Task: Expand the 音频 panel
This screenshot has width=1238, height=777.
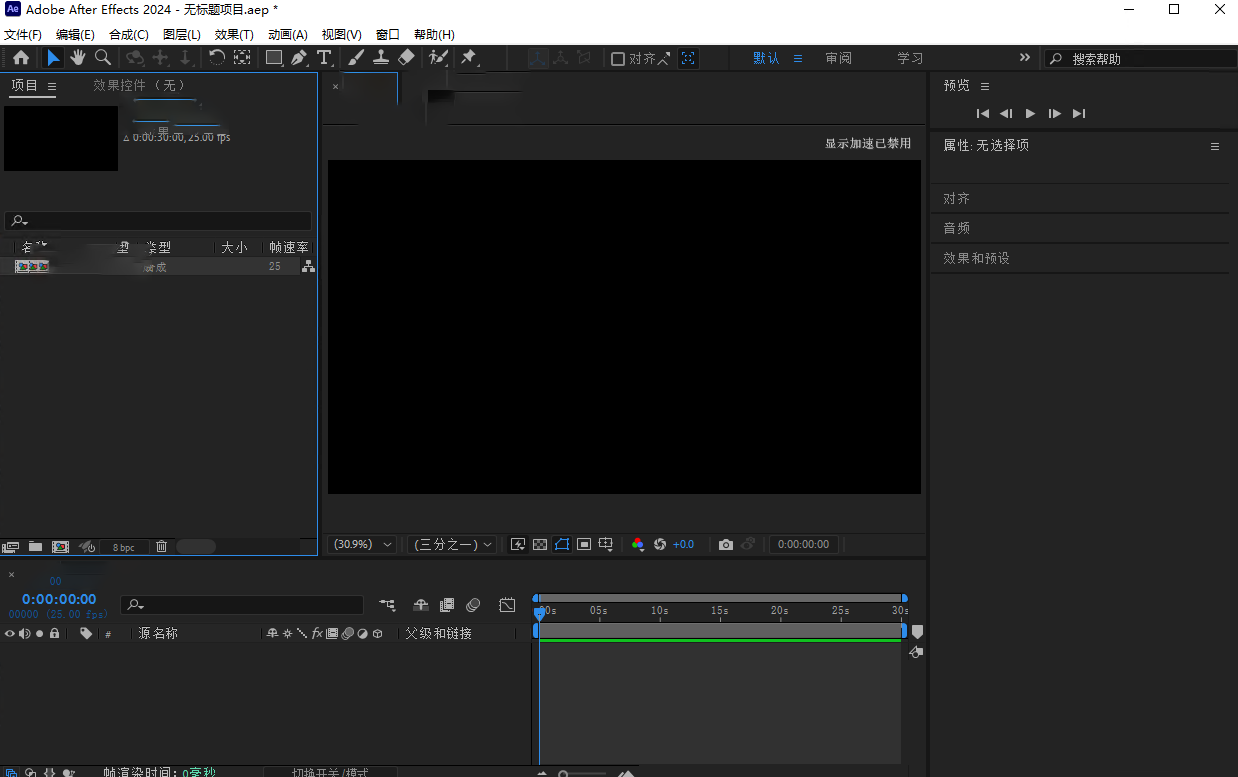Action: [957, 228]
